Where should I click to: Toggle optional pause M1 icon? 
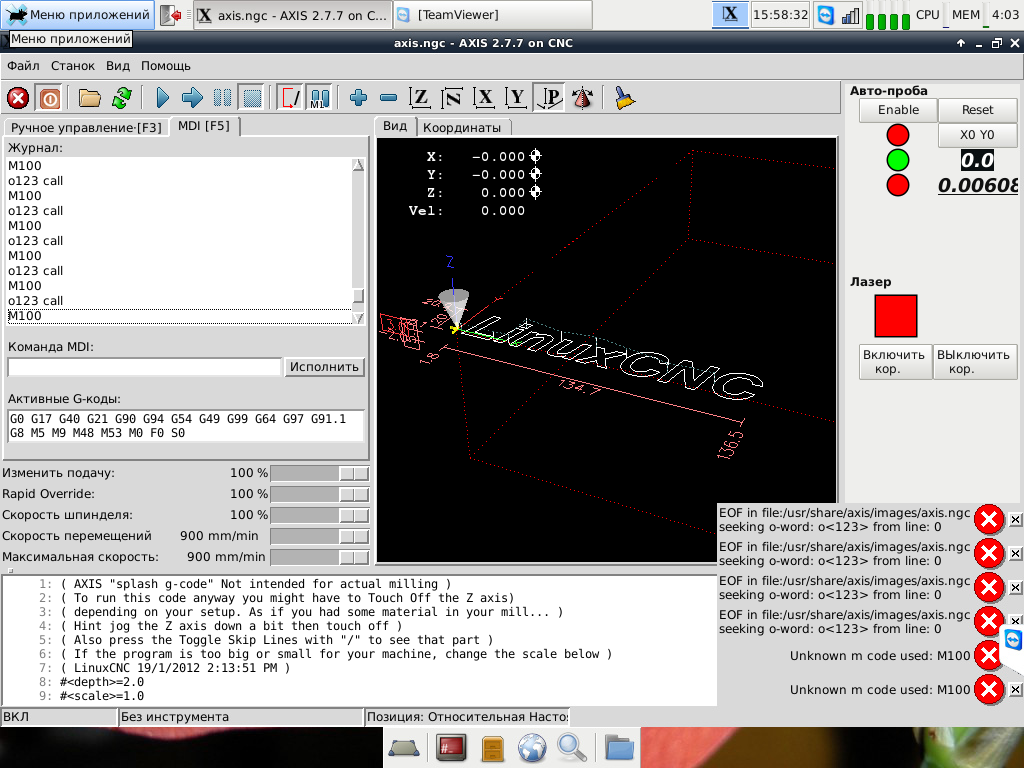(x=319, y=99)
